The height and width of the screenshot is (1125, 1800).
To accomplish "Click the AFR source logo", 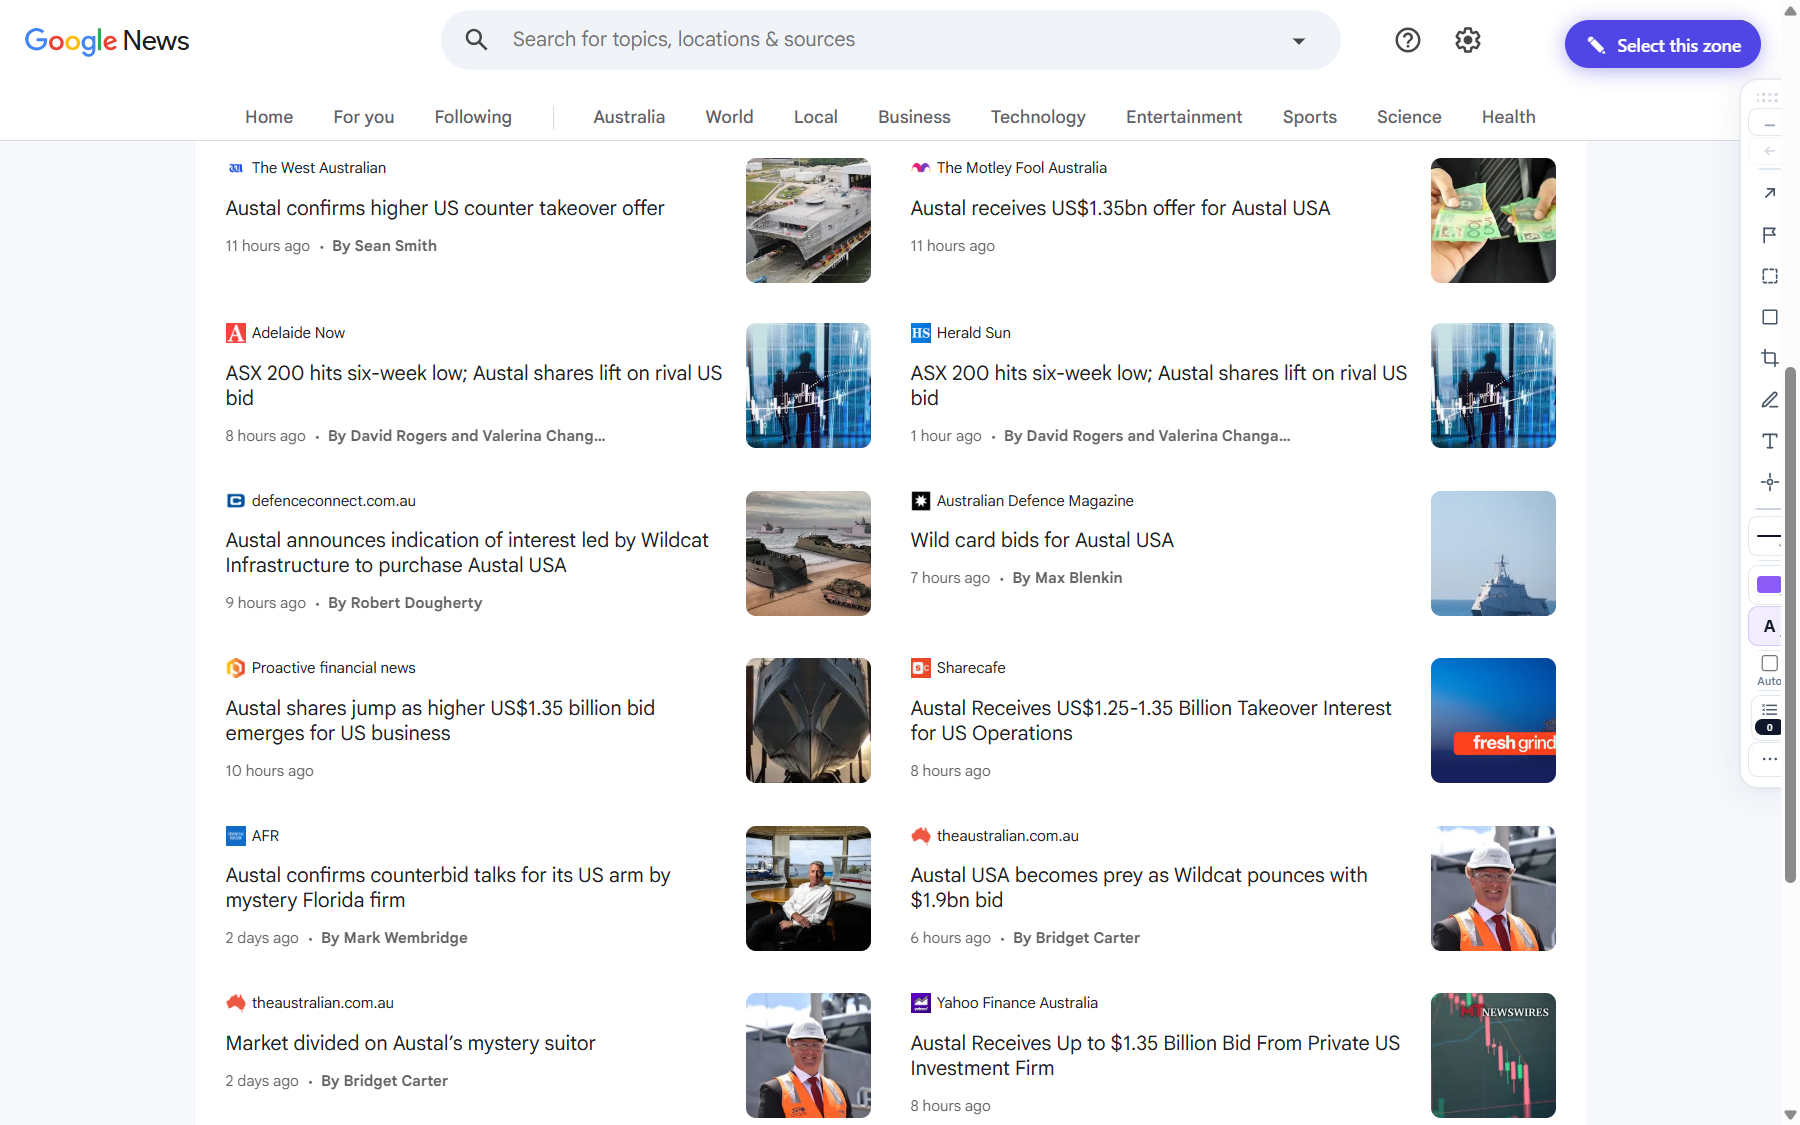I will pyautogui.click(x=236, y=836).
